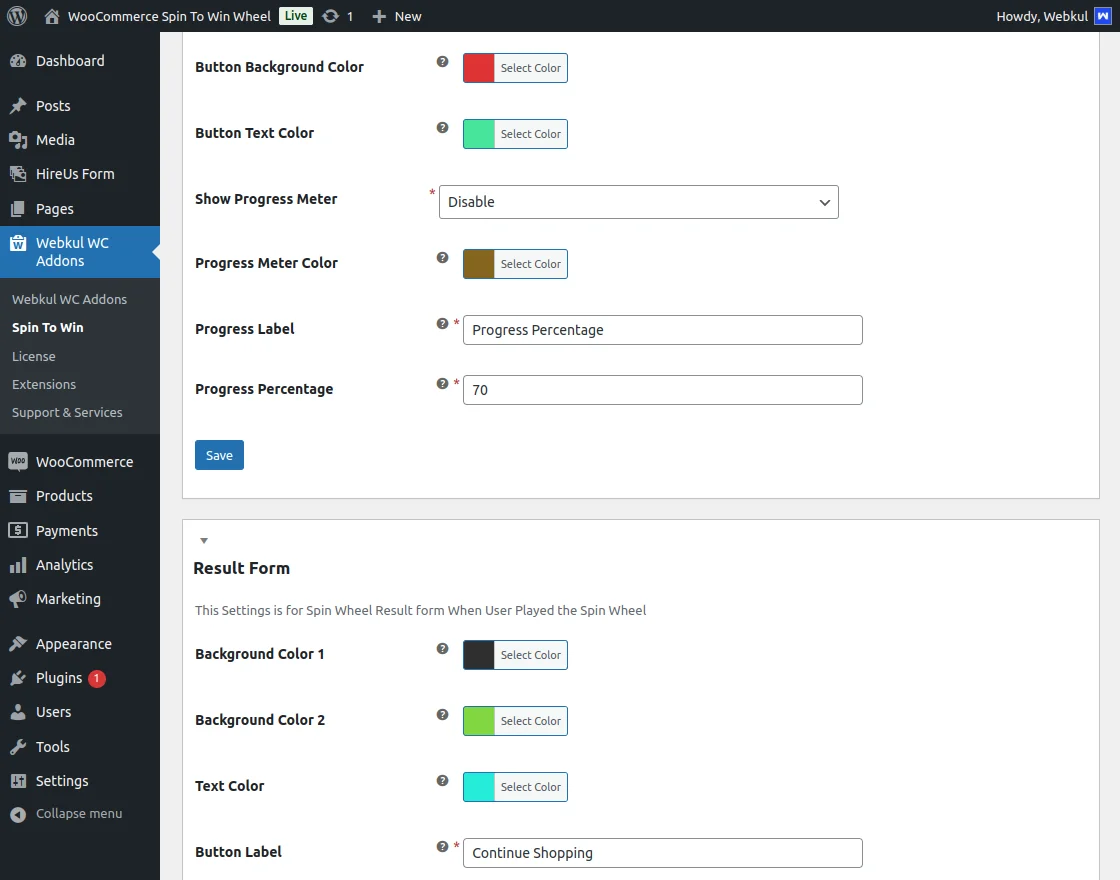
Task: Click the Webkul WC Addons bag icon
Action: [18, 243]
